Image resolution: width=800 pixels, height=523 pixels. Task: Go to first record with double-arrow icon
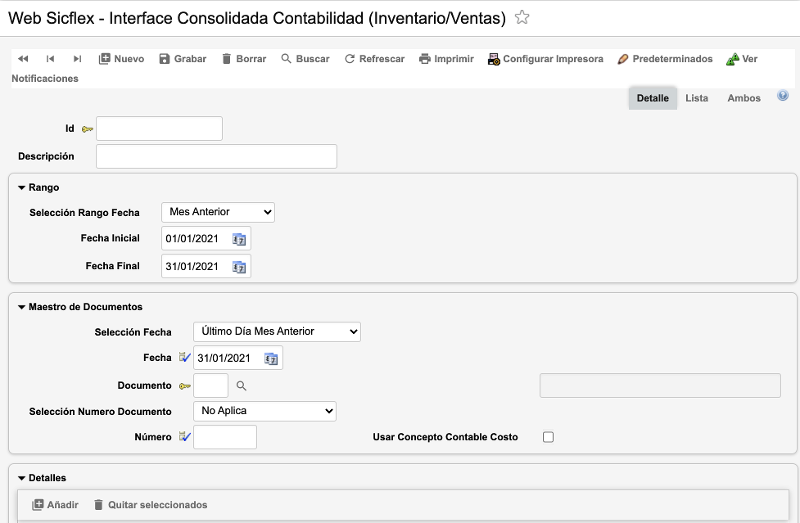pos(23,59)
